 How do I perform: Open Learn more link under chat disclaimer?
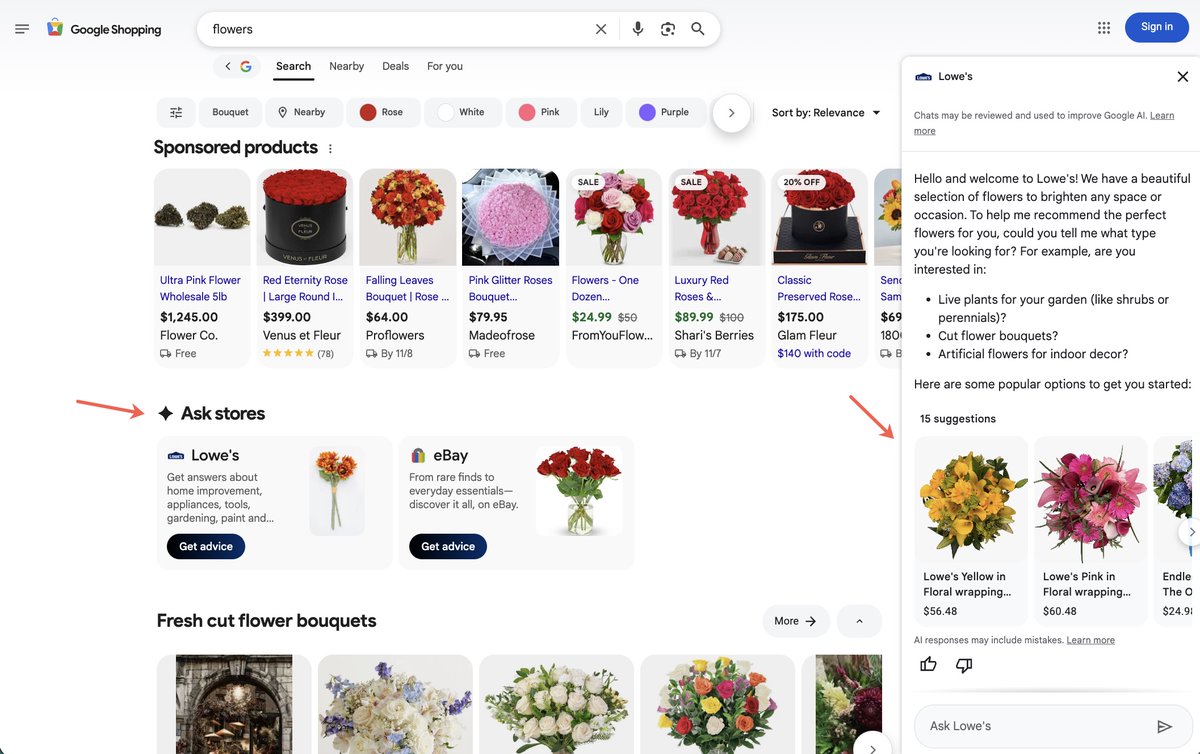(1043, 123)
